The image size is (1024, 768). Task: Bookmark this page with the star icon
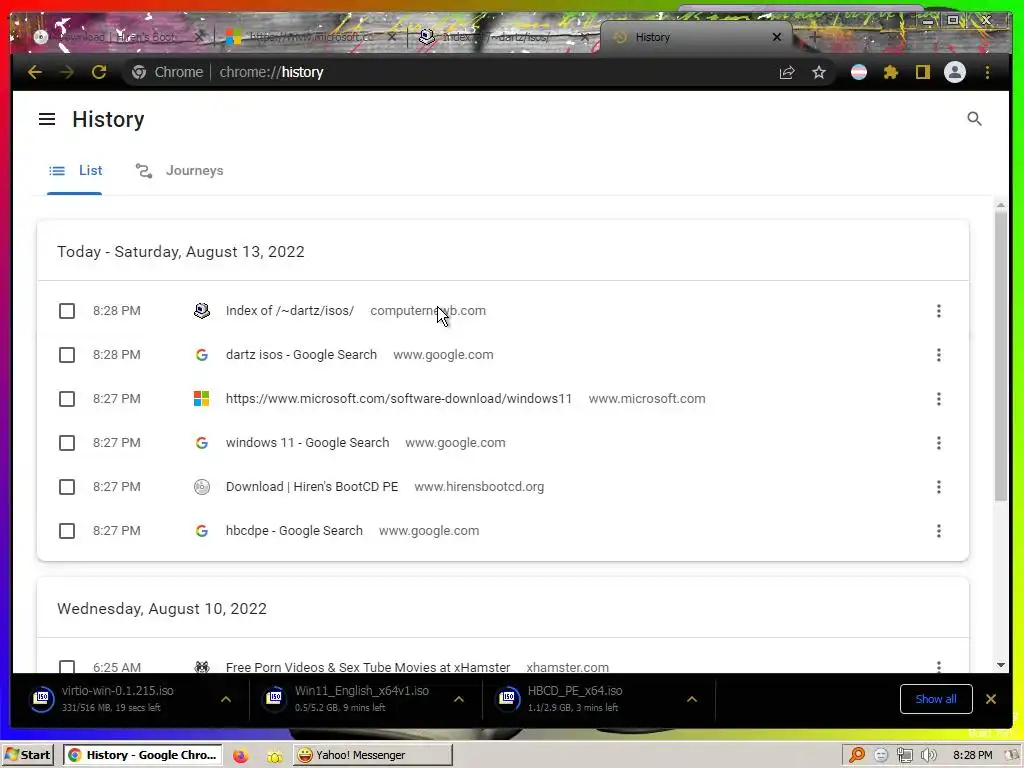(819, 72)
